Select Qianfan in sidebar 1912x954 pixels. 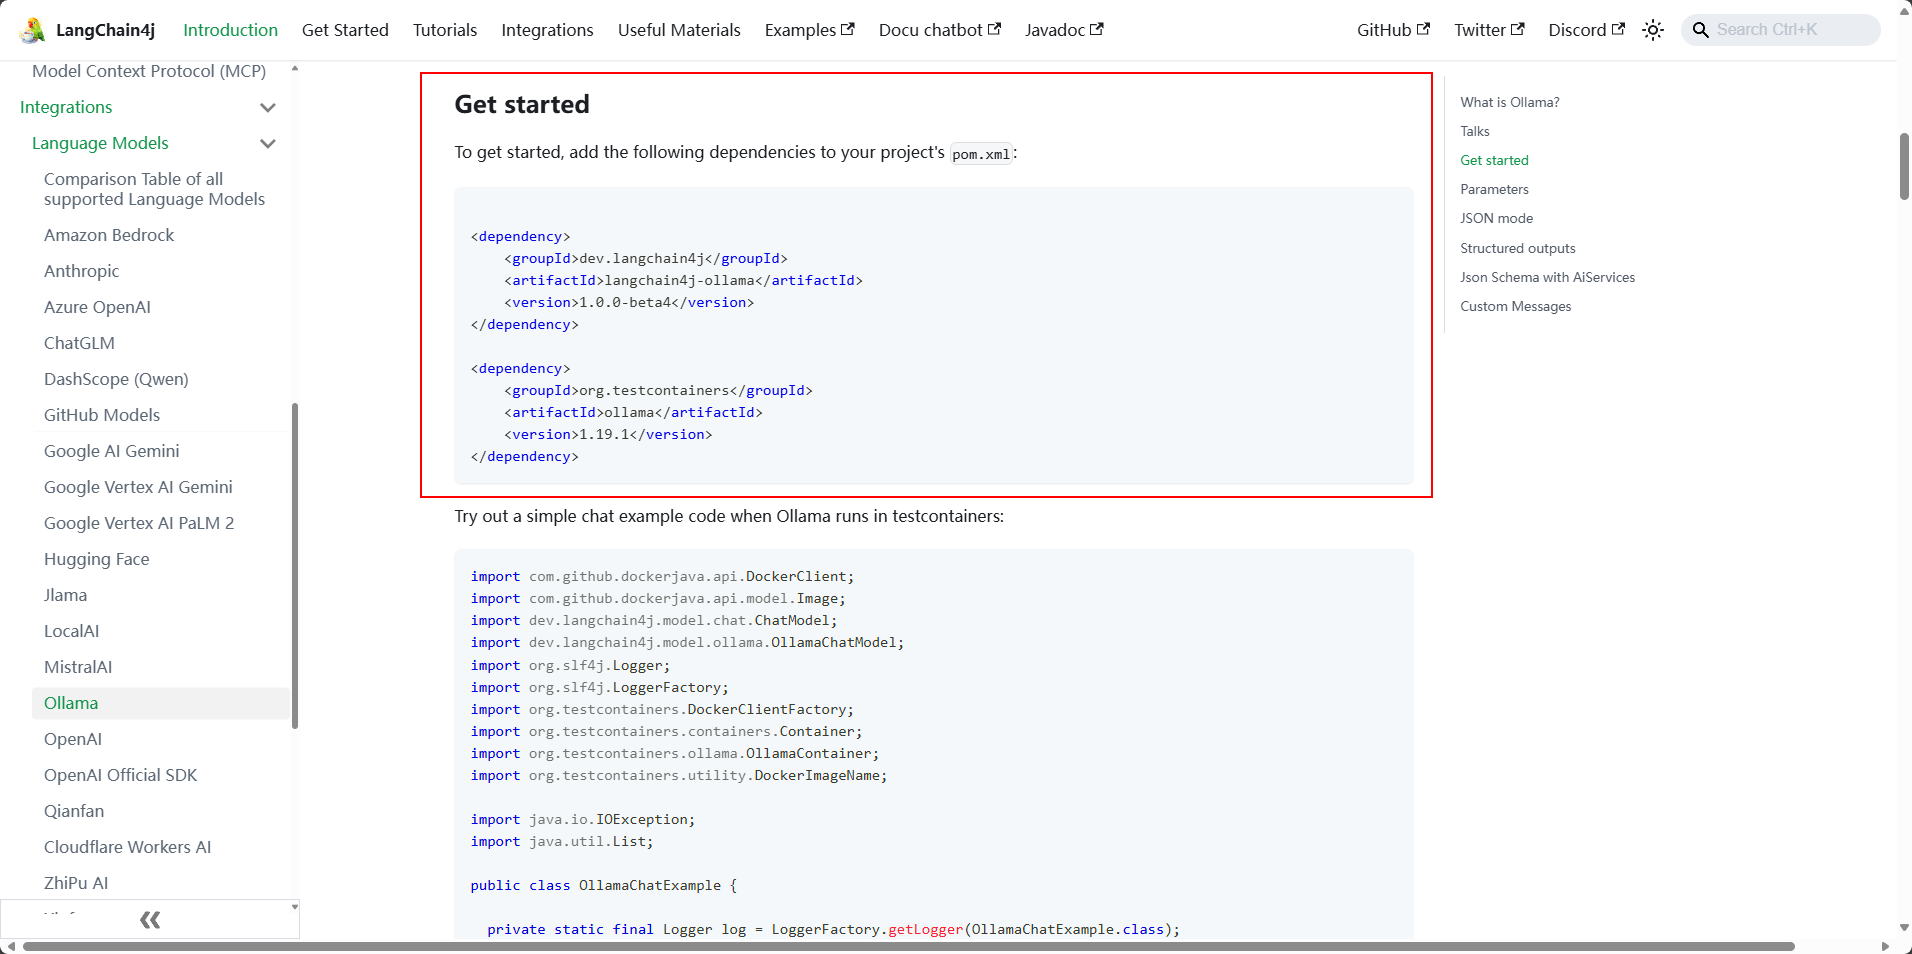pyautogui.click(x=74, y=811)
